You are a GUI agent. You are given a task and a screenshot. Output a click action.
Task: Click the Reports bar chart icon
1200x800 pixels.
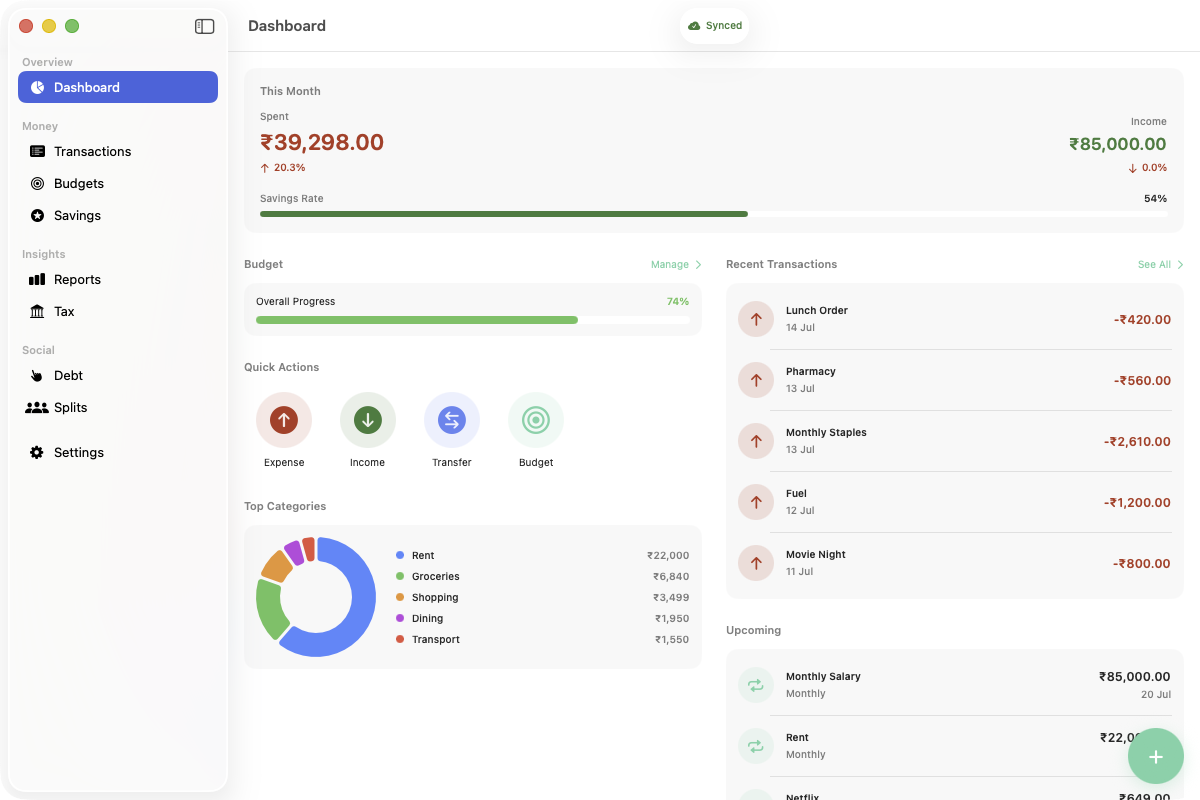(37, 279)
